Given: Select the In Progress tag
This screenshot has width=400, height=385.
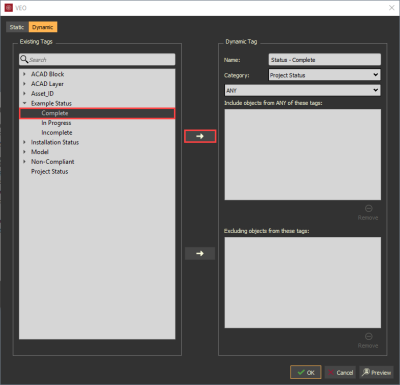Looking at the screenshot, I should click(x=56, y=123).
